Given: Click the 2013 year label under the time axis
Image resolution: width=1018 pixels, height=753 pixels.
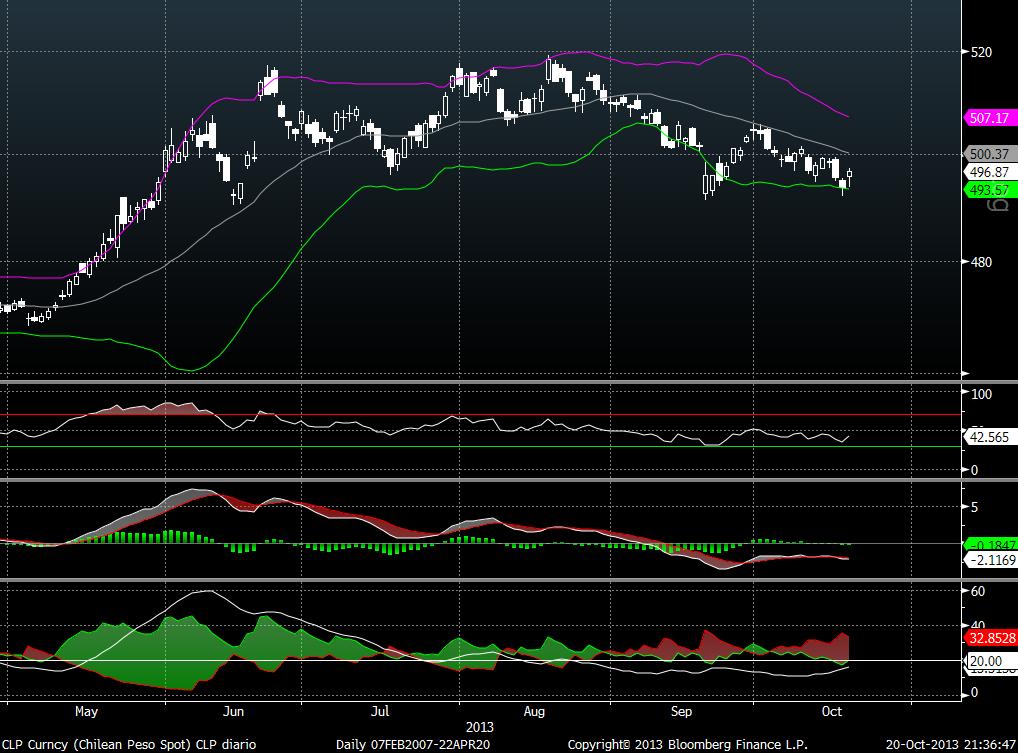Looking at the screenshot, I should tap(480, 727).
